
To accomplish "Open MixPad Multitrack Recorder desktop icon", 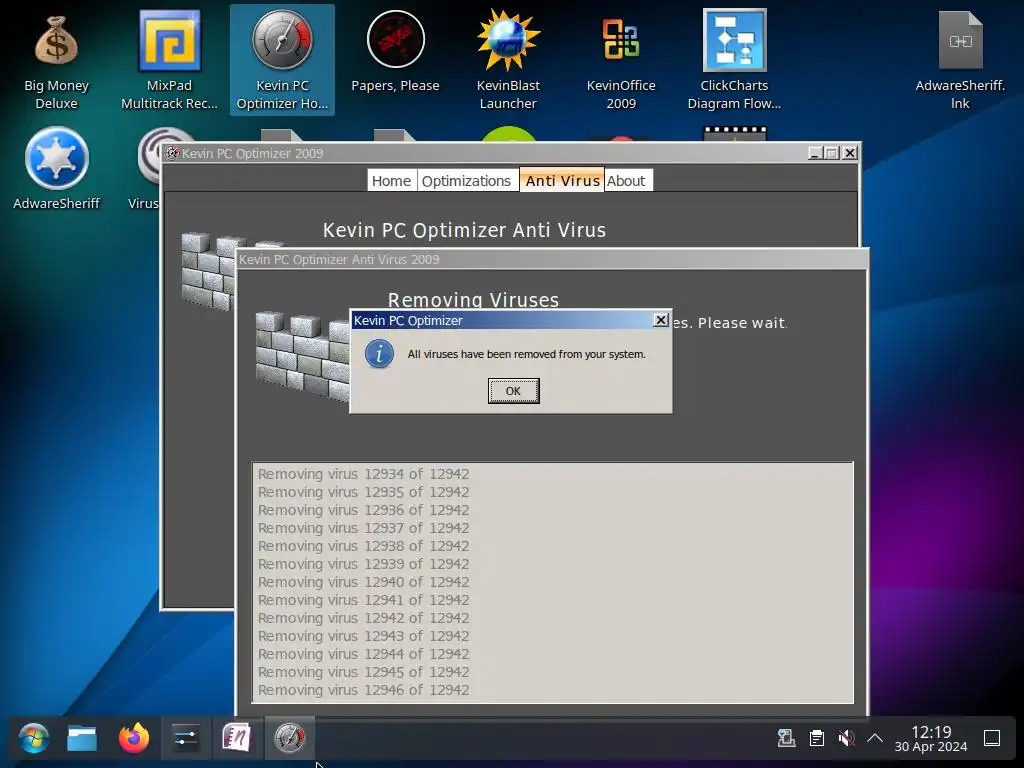I will pos(169,60).
